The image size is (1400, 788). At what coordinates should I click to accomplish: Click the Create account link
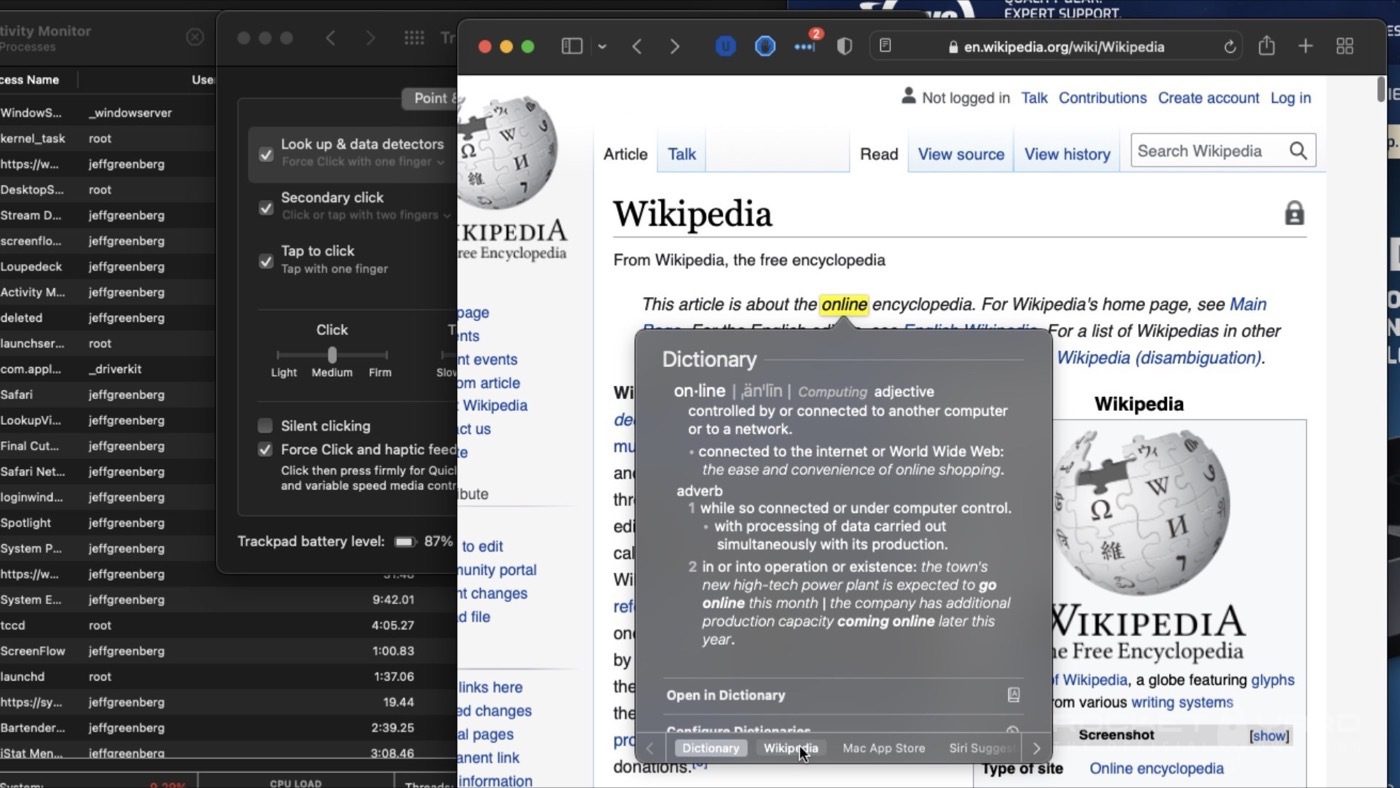coord(1208,98)
